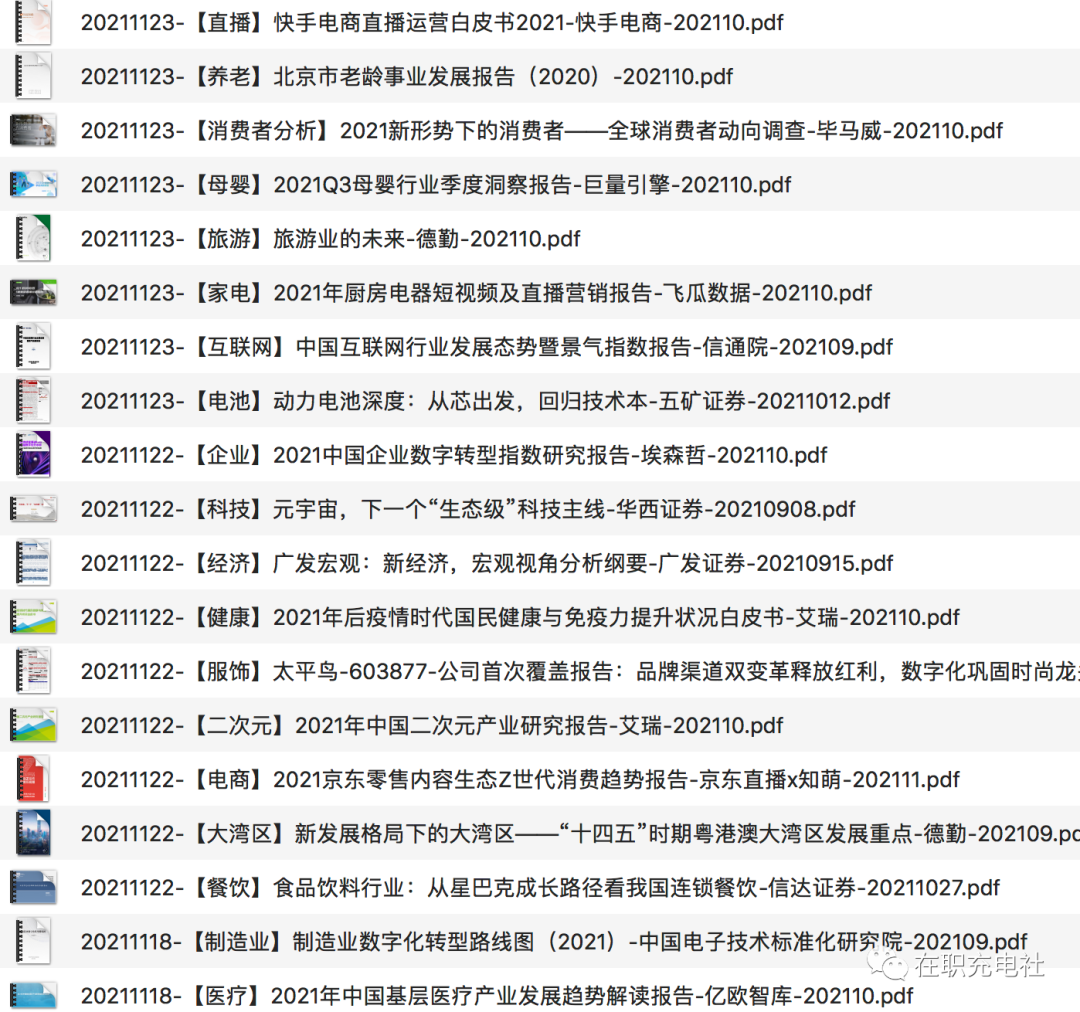Image resolution: width=1080 pixels, height=1012 pixels.
Task: Click the icon beside the 动力电池深度 PDF
Action: (33, 400)
